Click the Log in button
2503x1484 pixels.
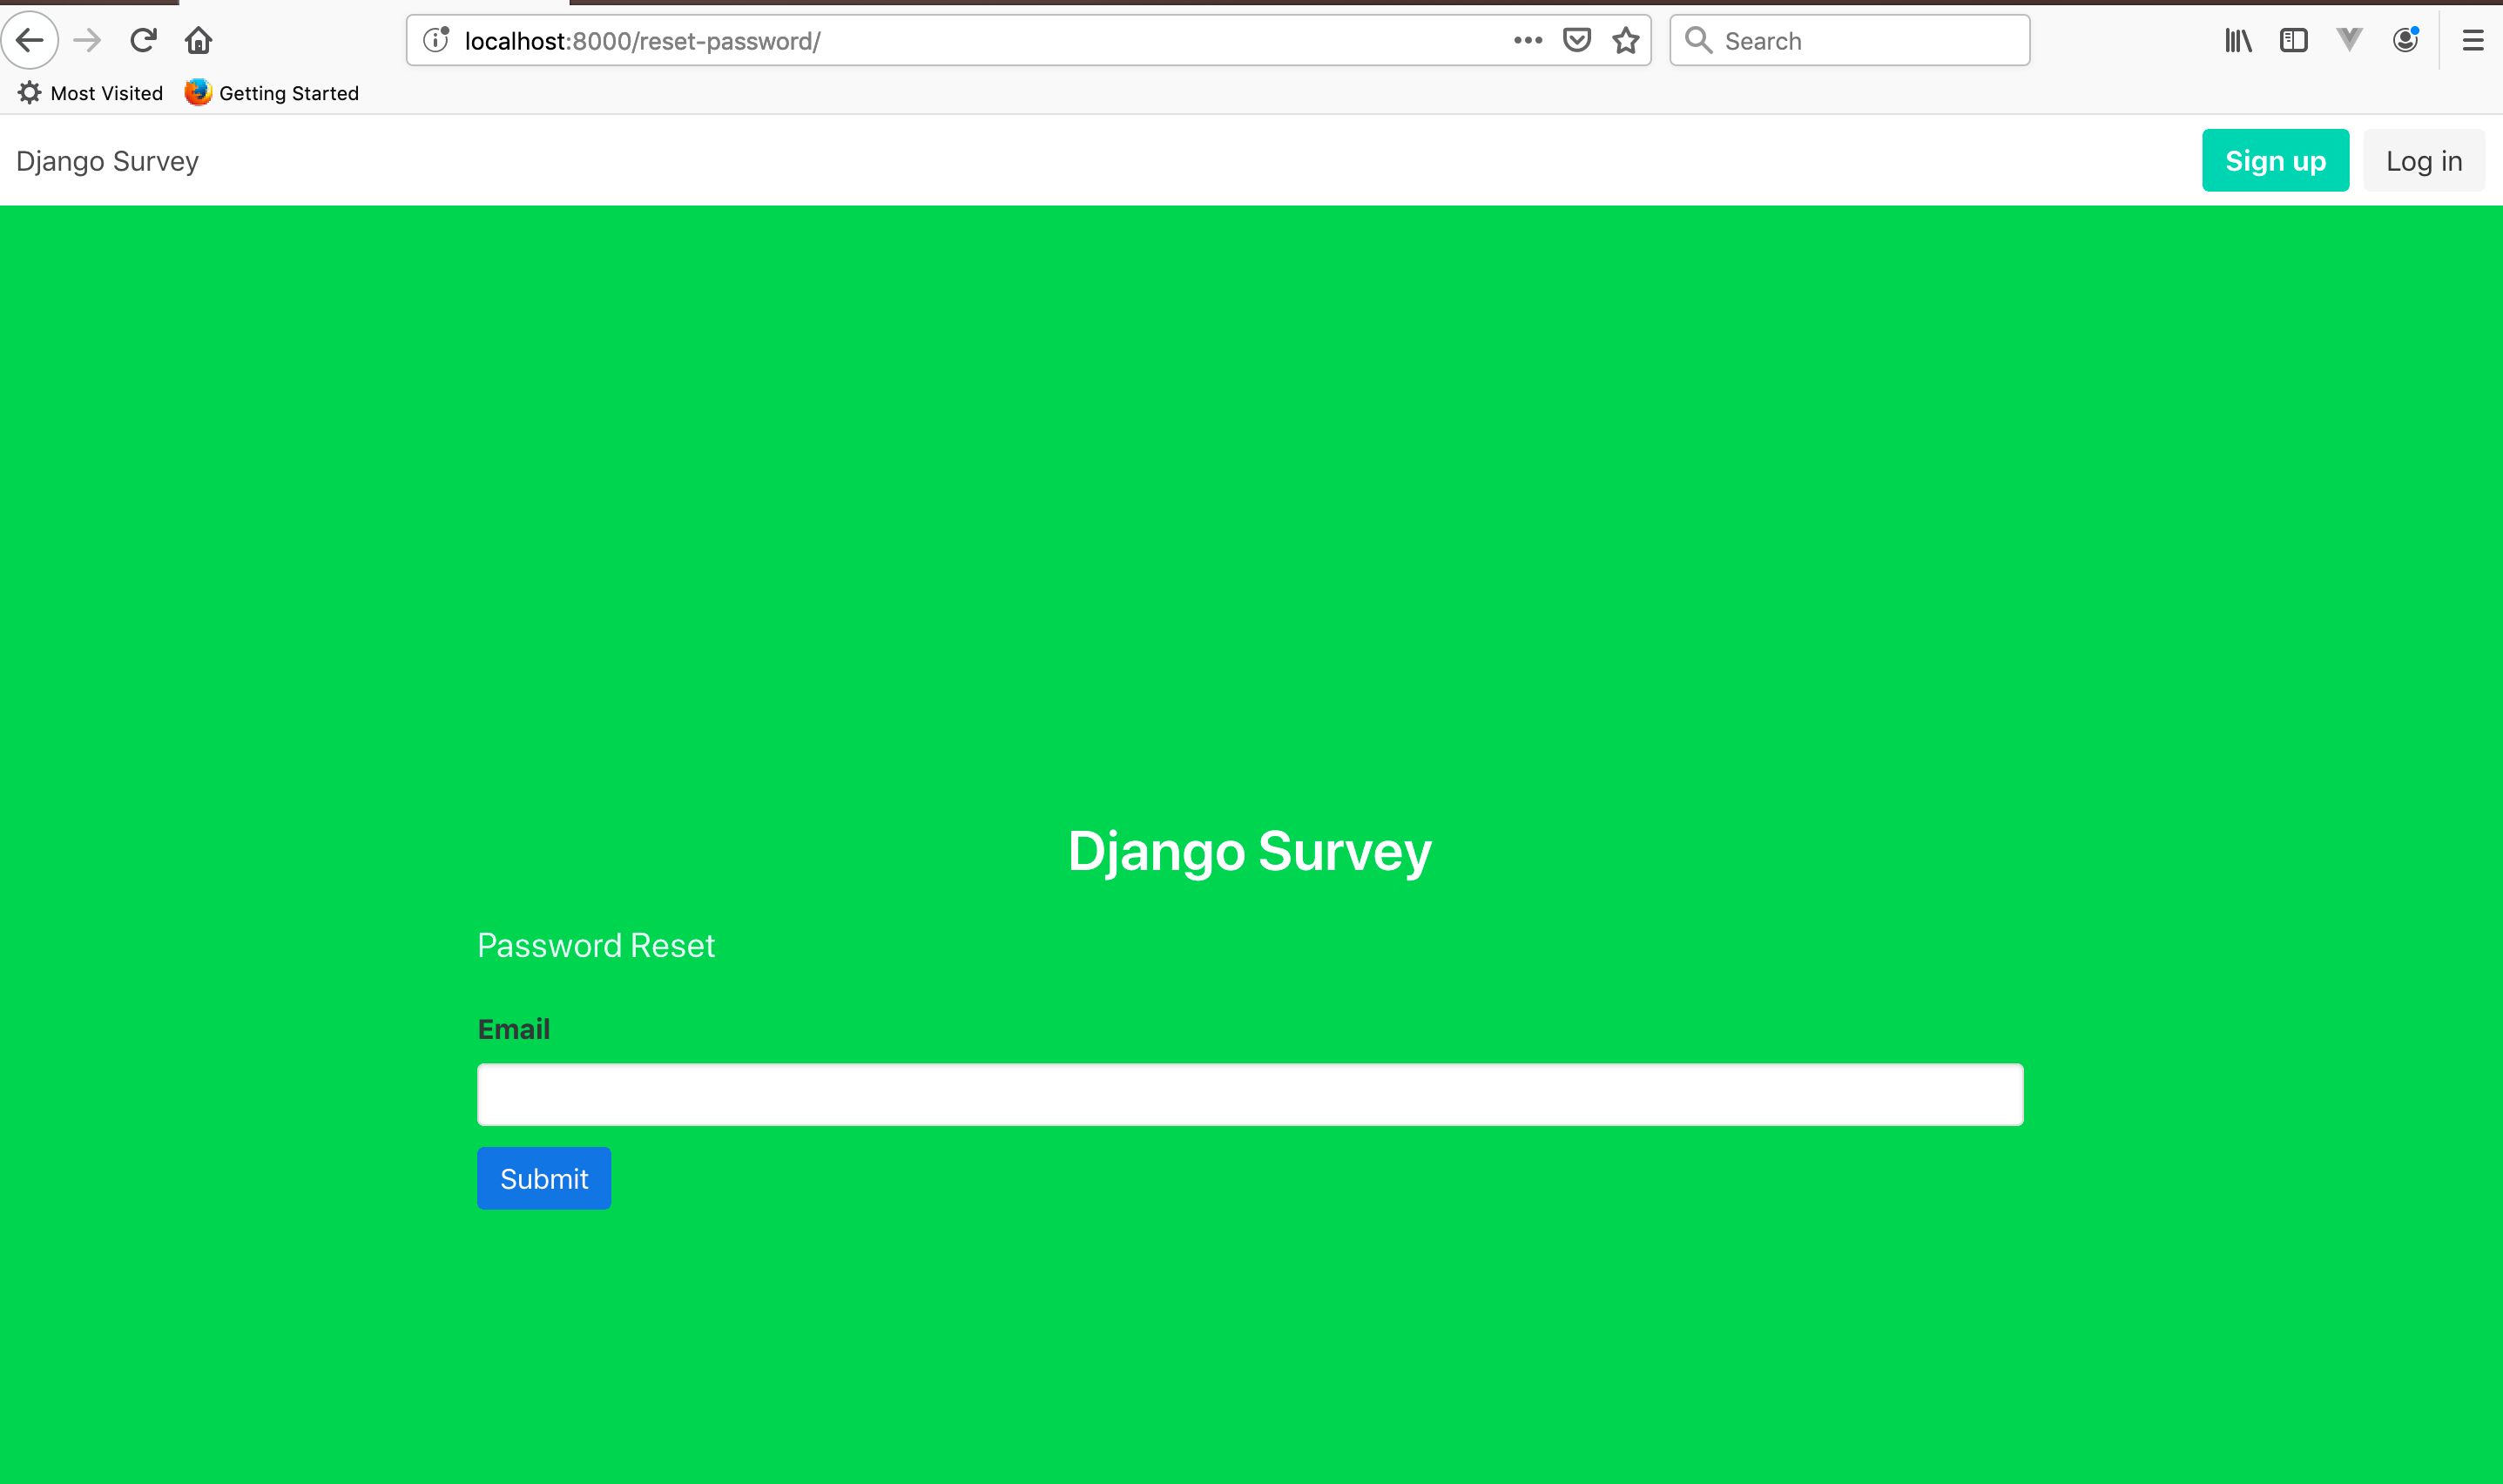click(2423, 160)
